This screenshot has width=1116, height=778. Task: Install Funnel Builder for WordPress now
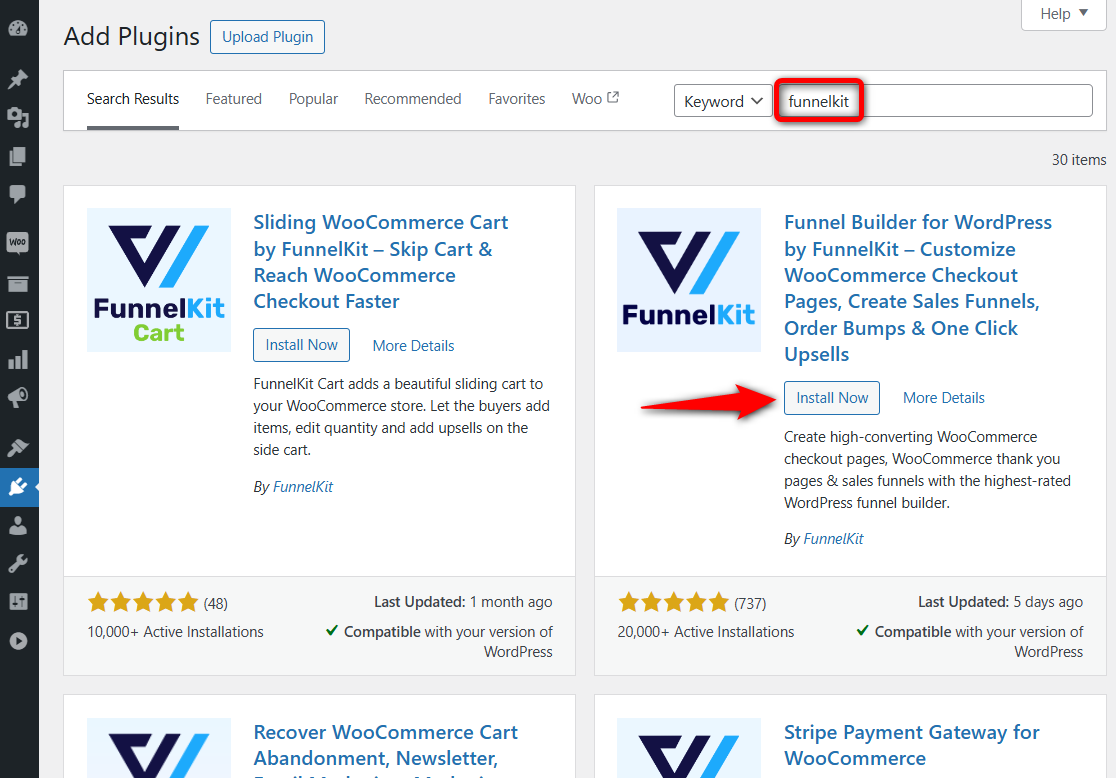click(832, 398)
